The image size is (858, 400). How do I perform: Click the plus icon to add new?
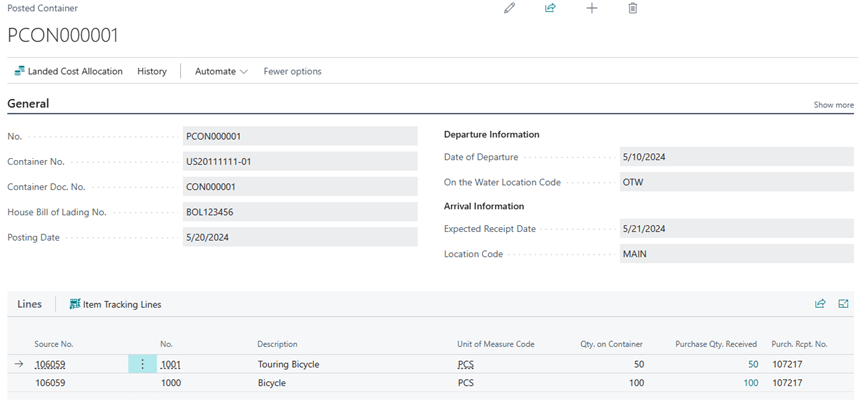(x=591, y=8)
